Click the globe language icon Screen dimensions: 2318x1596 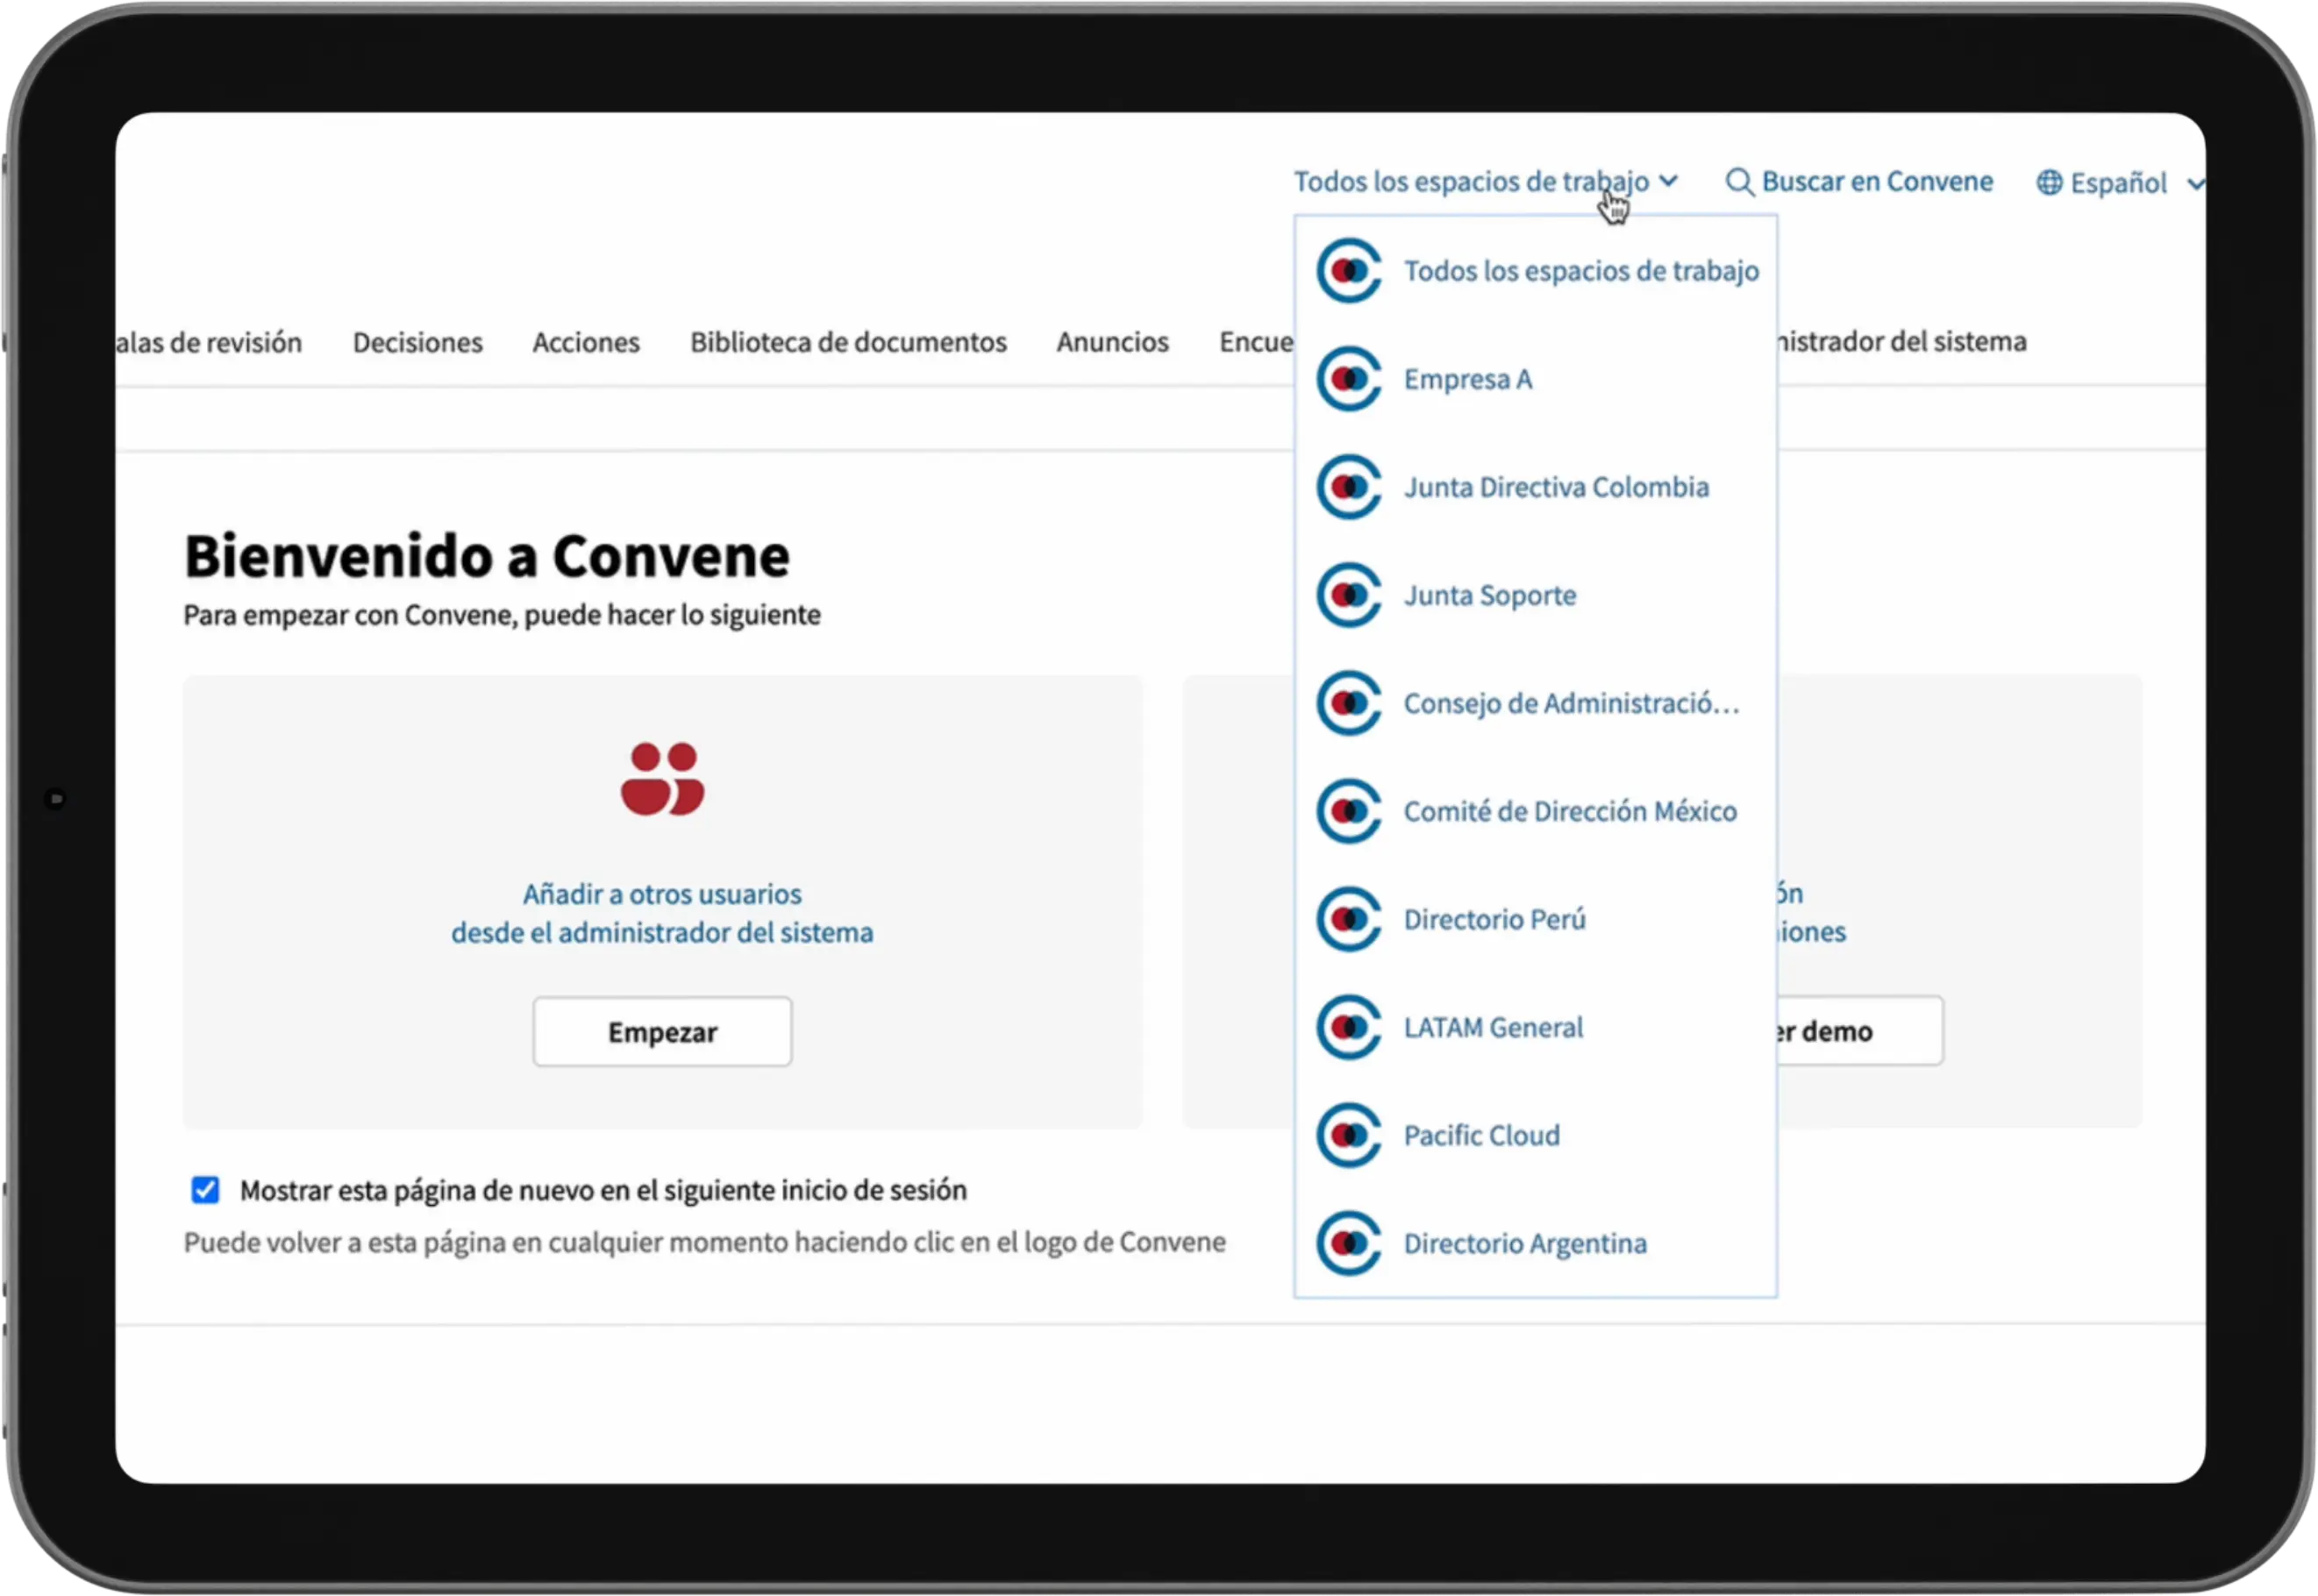click(x=2049, y=183)
